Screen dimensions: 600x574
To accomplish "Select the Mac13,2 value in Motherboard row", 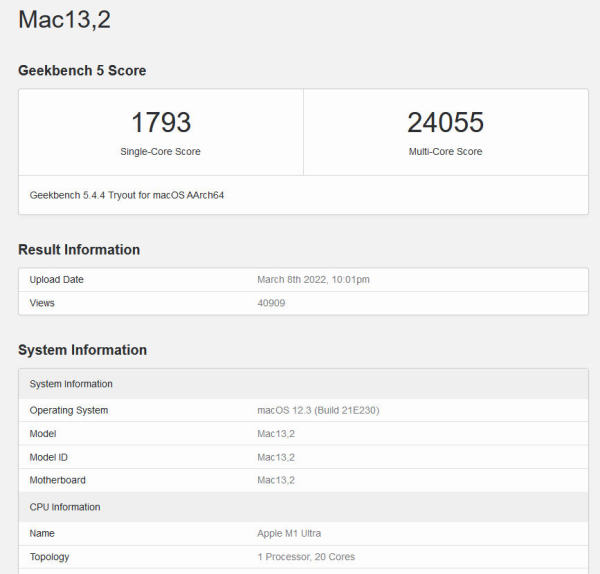I will tap(276, 480).
